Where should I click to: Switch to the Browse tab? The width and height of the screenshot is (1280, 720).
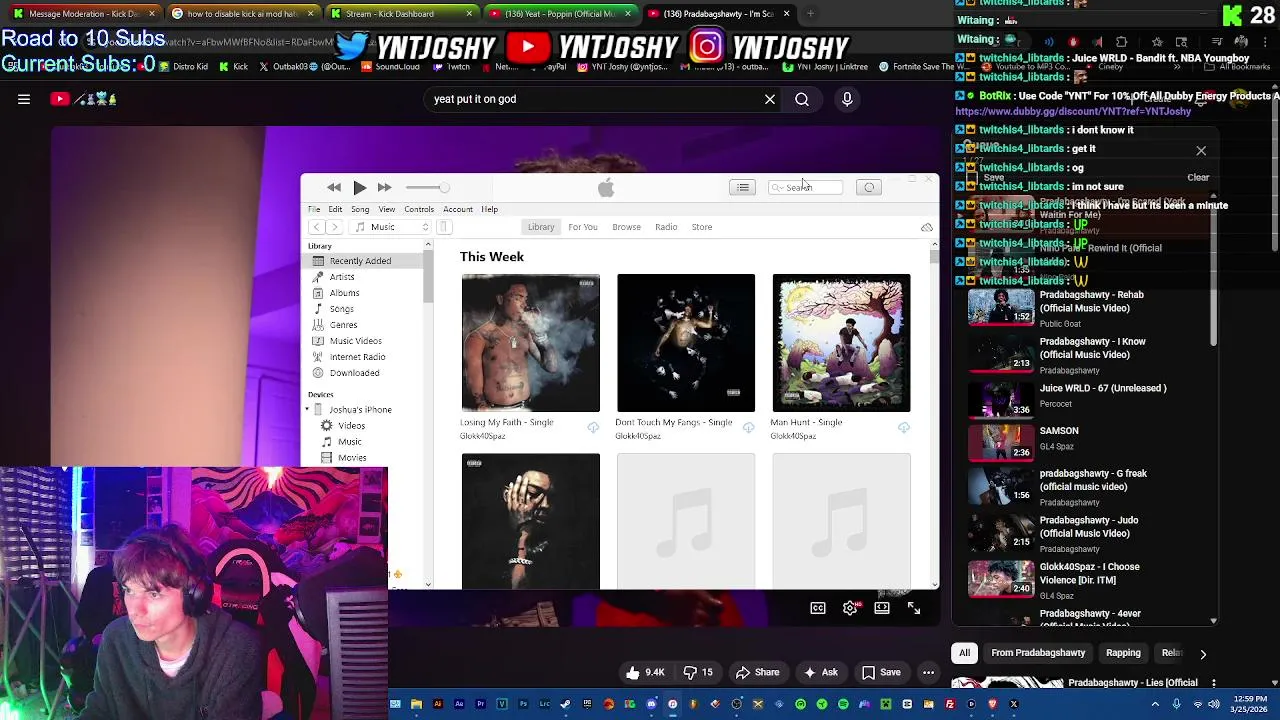pos(627,227)
